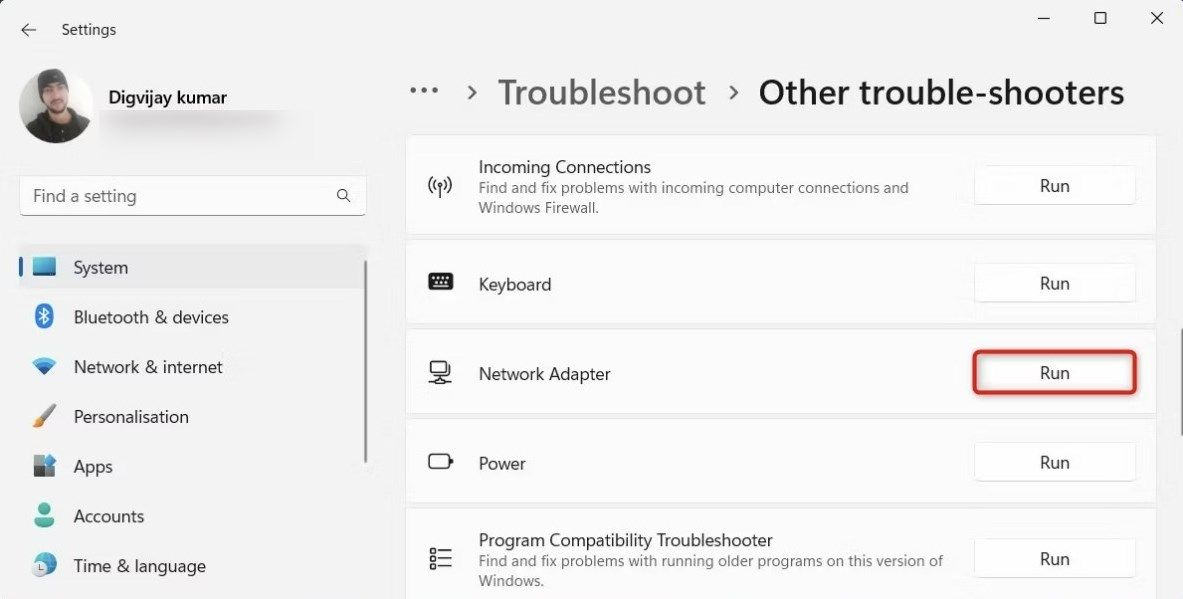
Task: Select the Network & internet globe icon
Action: (x=44, y=366)
